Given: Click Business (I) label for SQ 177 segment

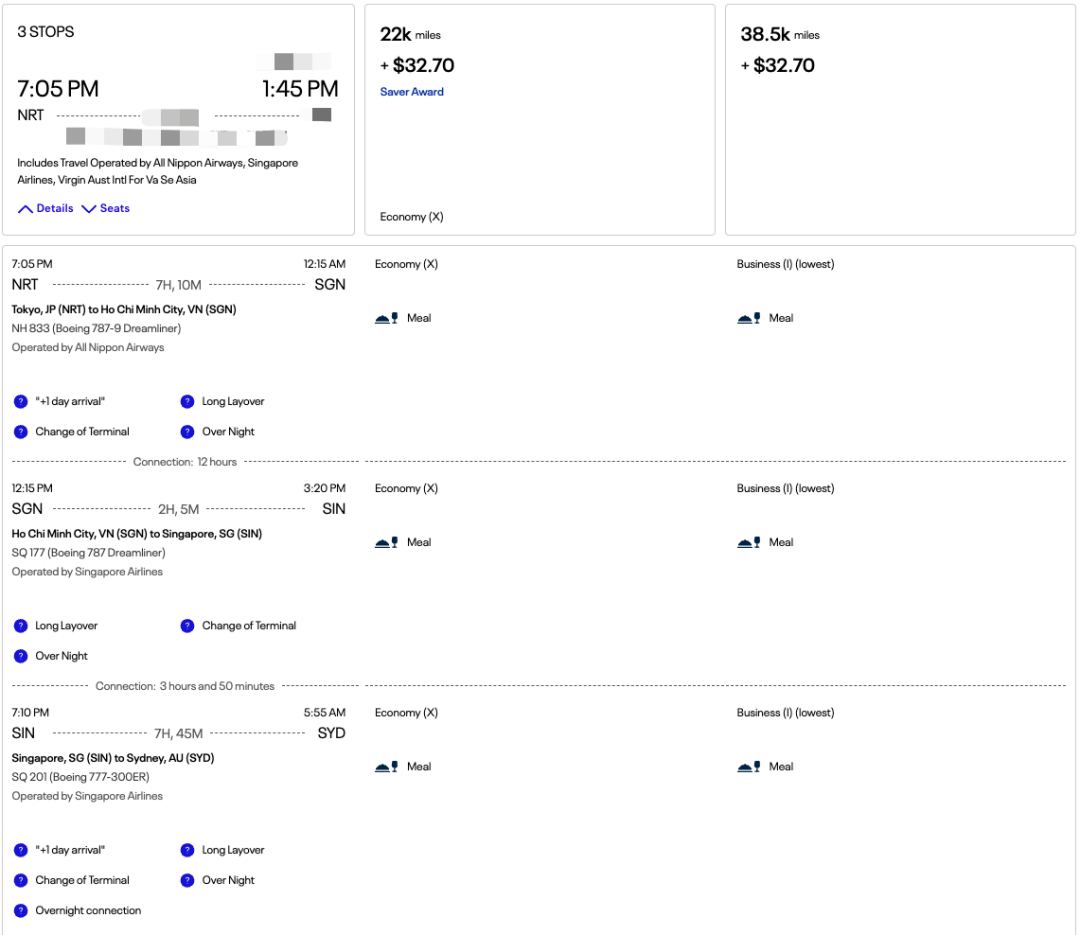Looking at the screenshot, I should click(x=785, y=489).
